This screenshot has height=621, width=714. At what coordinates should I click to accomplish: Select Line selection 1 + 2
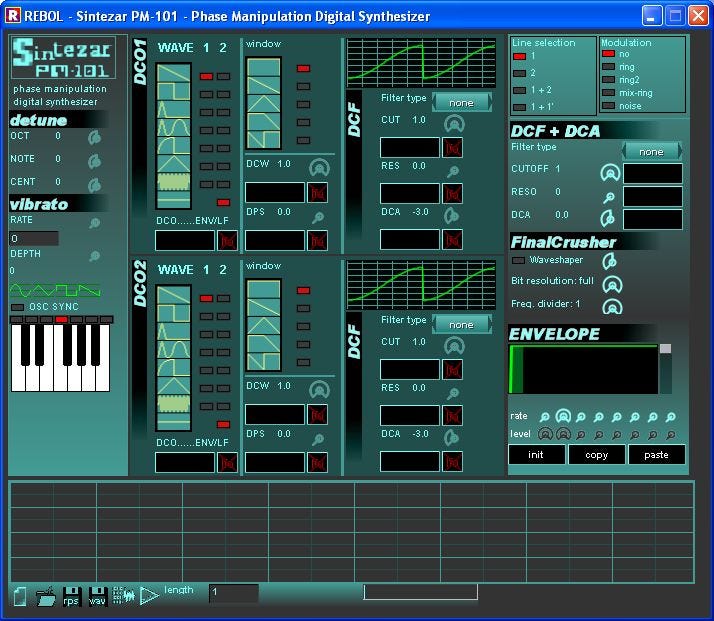click(x=520, y=90)
